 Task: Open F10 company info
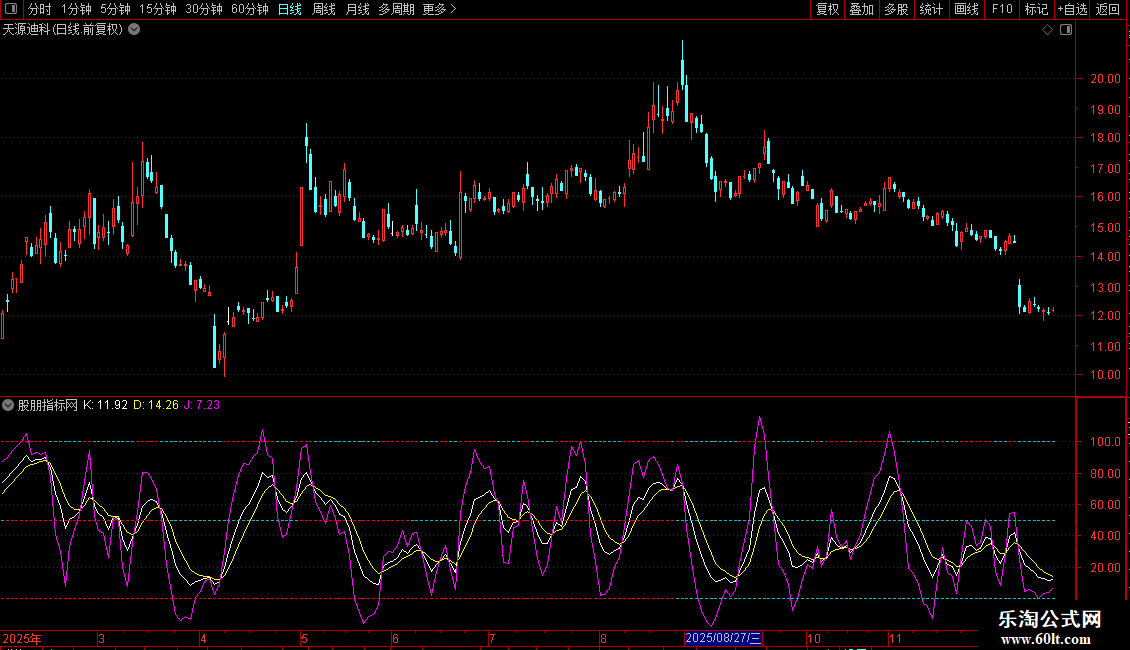1001,9
